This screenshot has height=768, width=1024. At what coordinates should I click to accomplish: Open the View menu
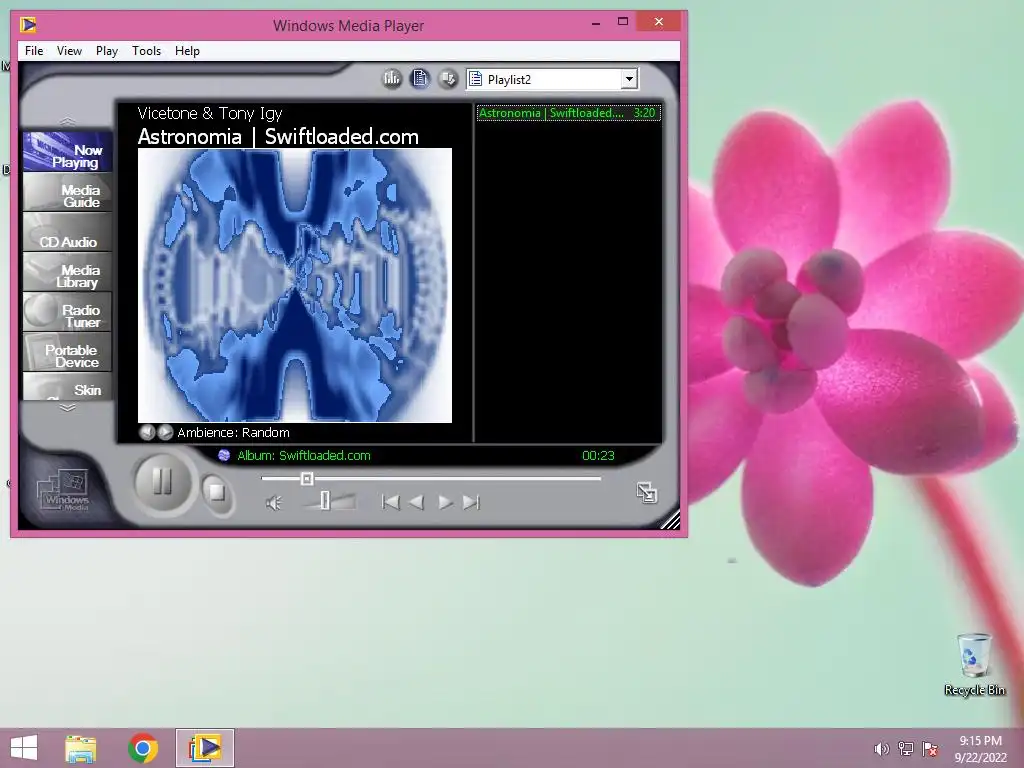[69, 51]
